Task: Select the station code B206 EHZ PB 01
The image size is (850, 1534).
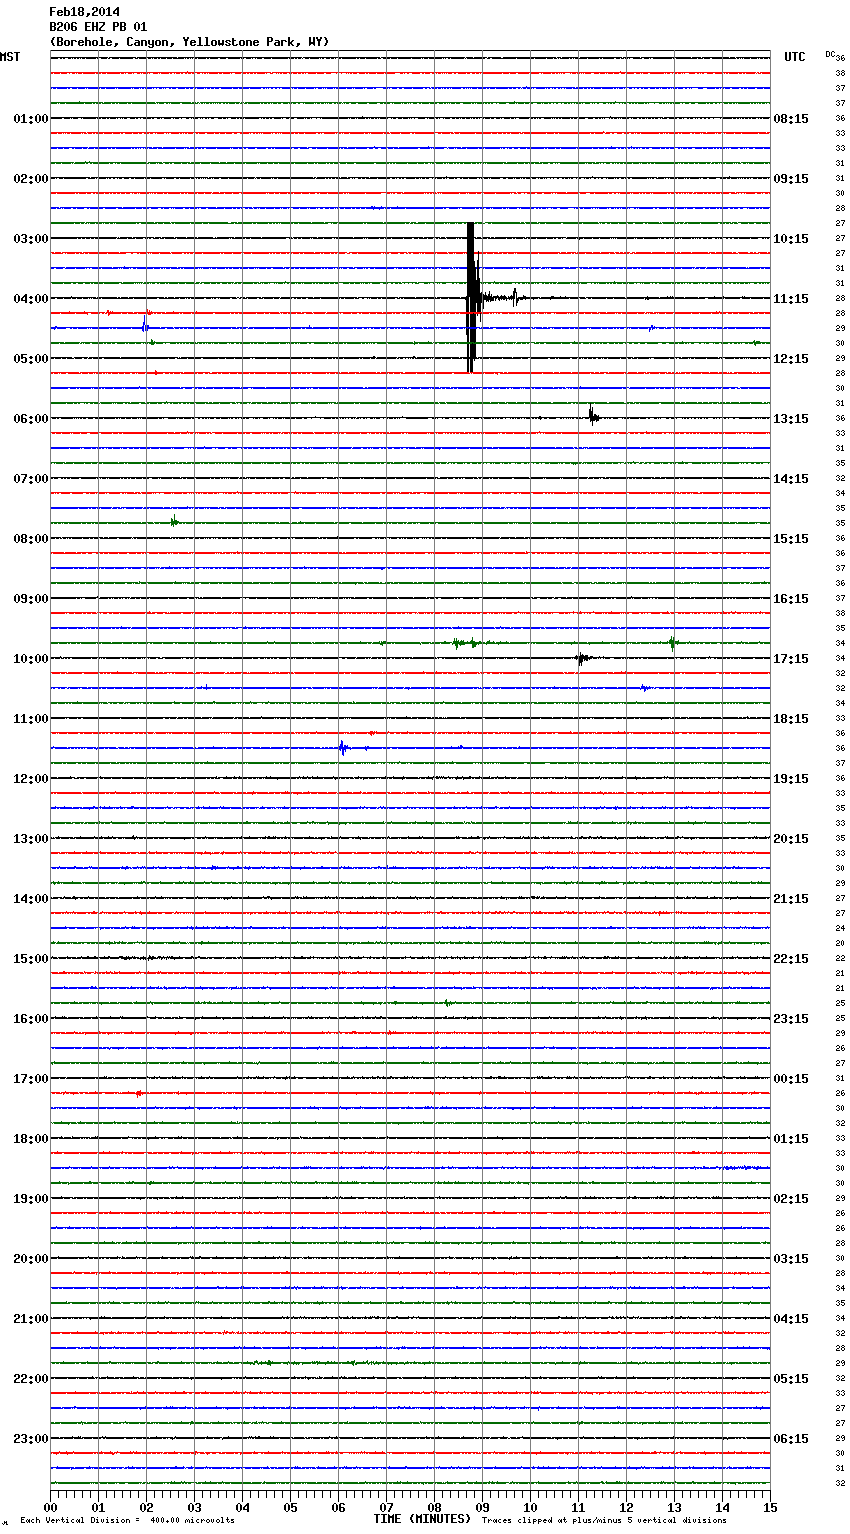Action: [x=98, y=27]
